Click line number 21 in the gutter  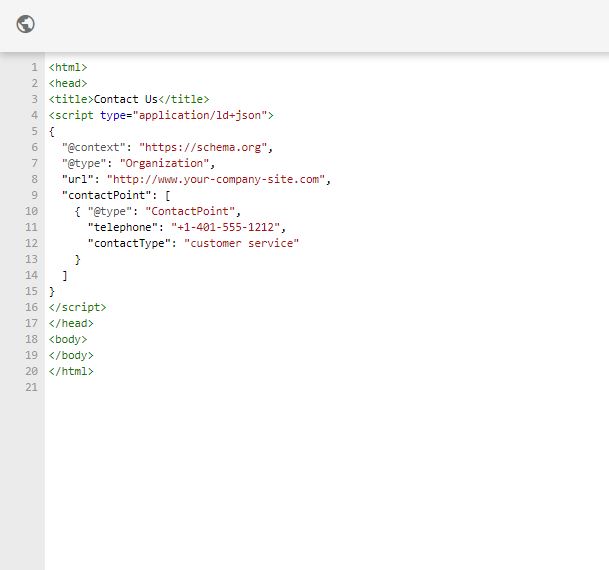[32, 388]
